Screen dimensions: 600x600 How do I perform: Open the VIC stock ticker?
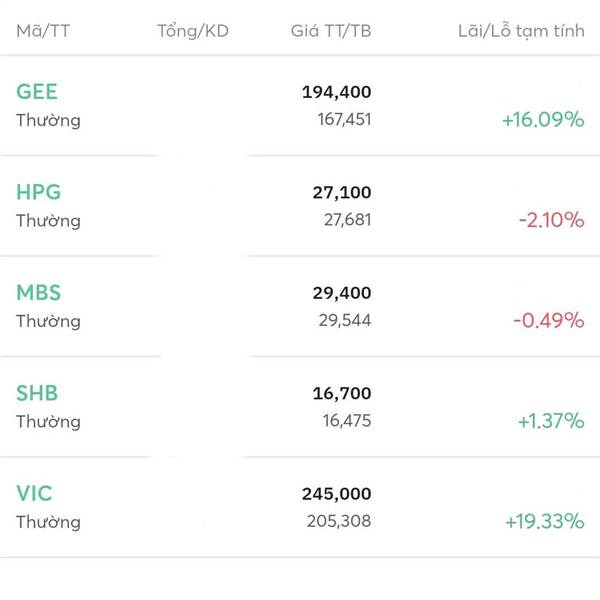tap(34, 493)
